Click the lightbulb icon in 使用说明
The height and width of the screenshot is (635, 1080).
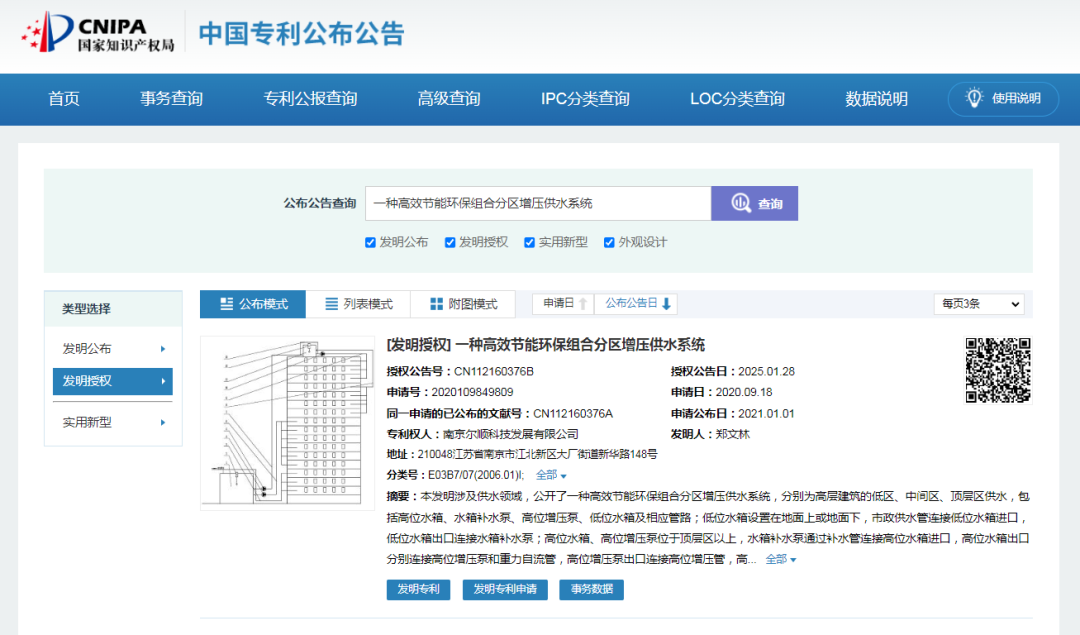point(973,98)
